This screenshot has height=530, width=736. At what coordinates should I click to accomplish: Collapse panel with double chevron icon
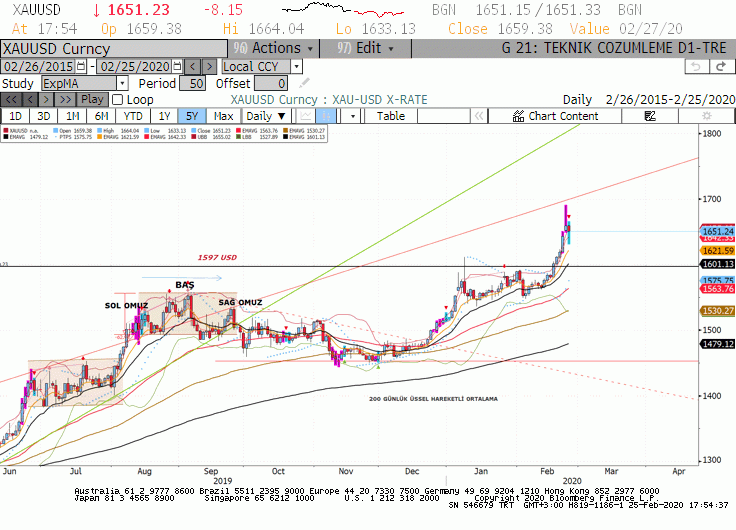point(479,116)
